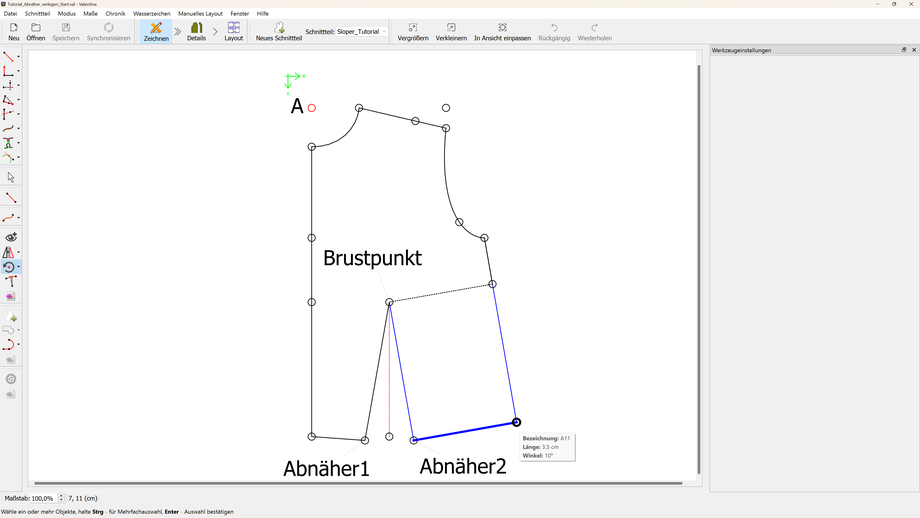Image resolution: width=920 pixels, height=518 pixels.
Task: Select the triangle point tool
Action: click(x=8, y=100)
